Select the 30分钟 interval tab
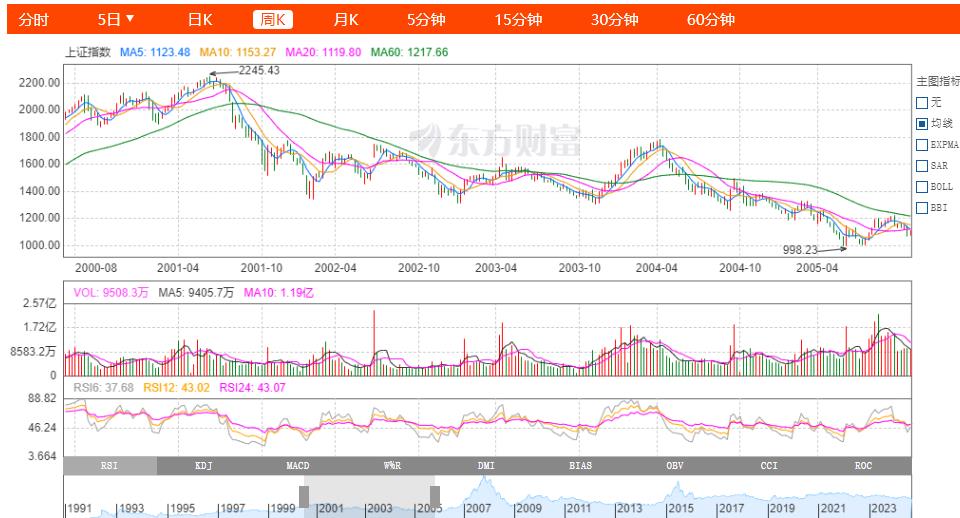Screen dimensions: 960x518 click(x=615, y=20)
